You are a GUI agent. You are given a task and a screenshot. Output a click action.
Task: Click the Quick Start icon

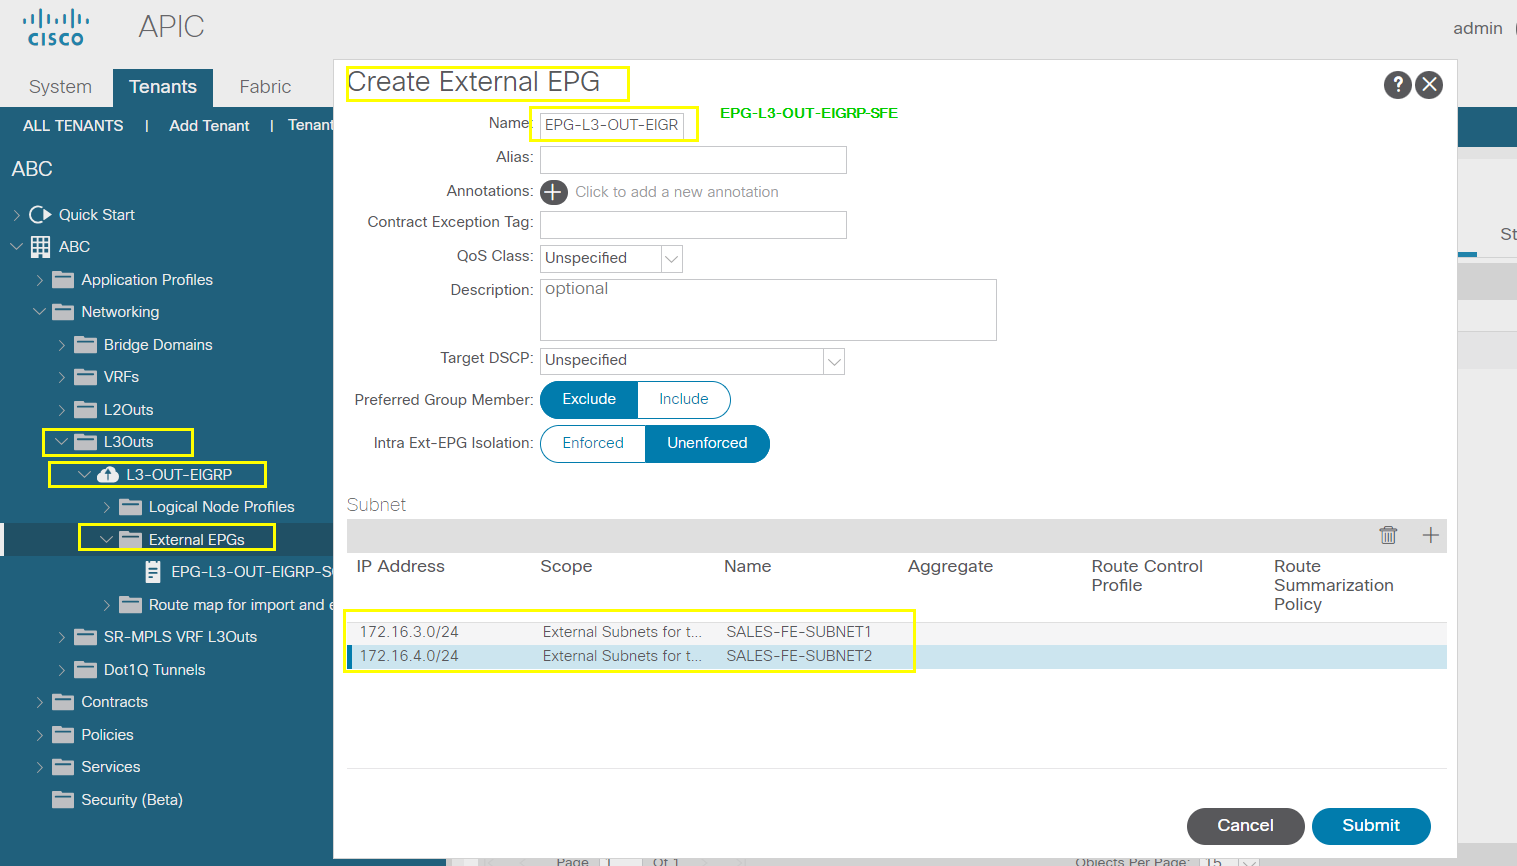(x=40, y=214)
